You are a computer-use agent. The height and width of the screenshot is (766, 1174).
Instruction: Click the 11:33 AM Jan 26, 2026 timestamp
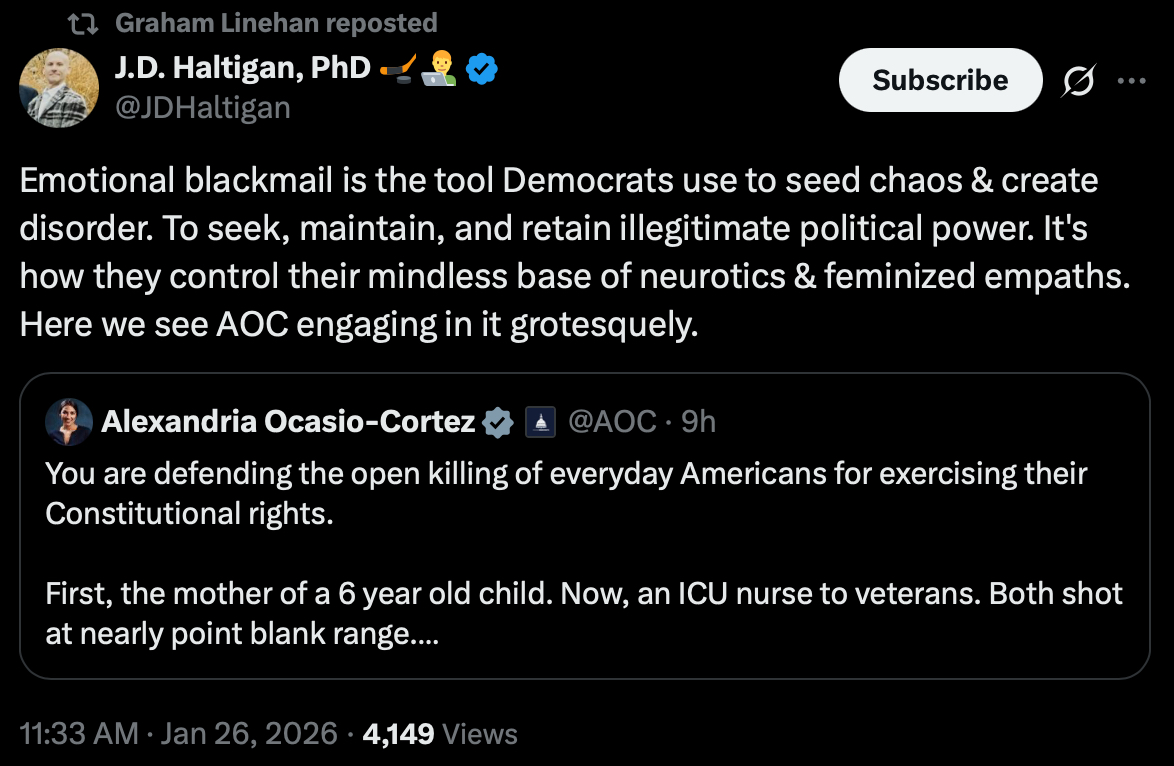coord(179,734)
